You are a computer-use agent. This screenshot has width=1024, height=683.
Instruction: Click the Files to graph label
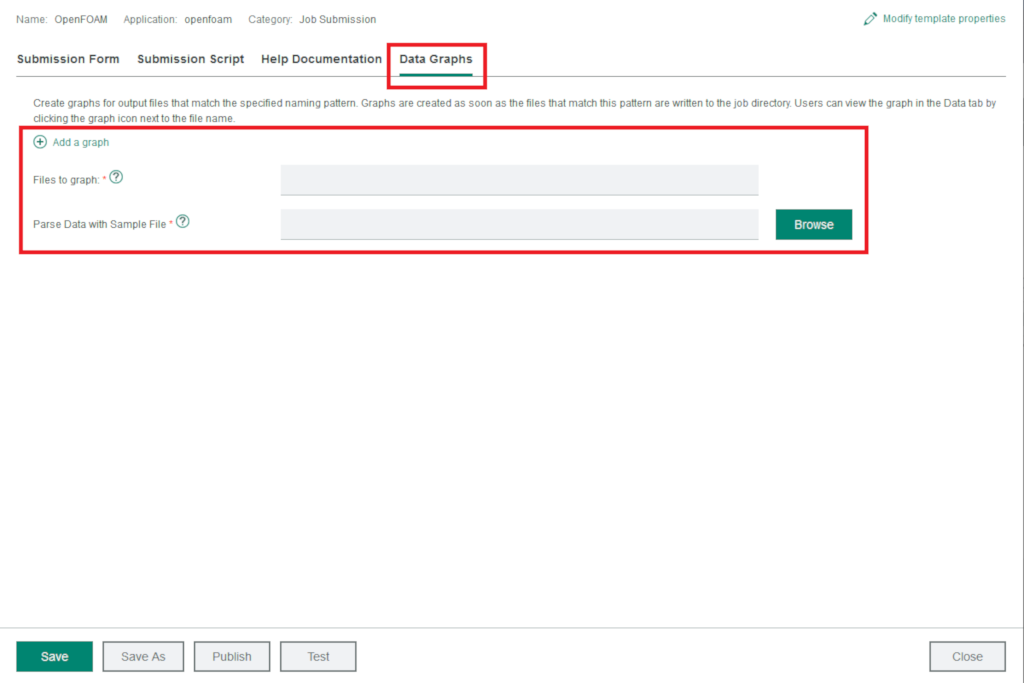pos(66,180)
